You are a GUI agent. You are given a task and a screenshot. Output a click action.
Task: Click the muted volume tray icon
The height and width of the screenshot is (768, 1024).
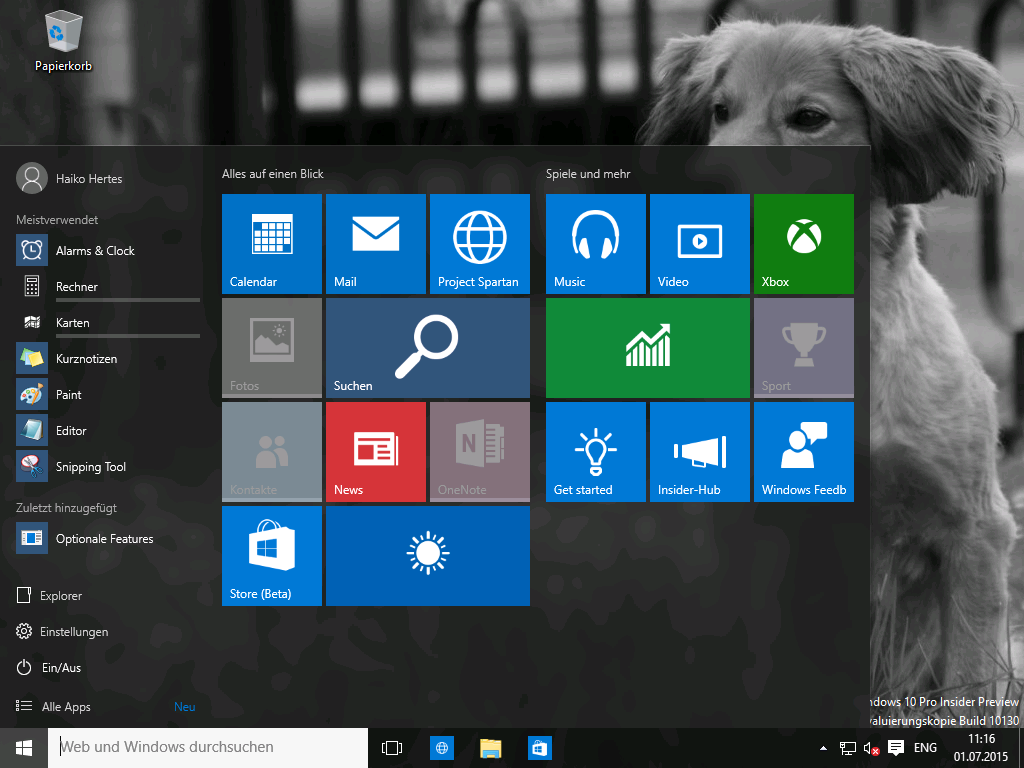[x=871, y=748]
